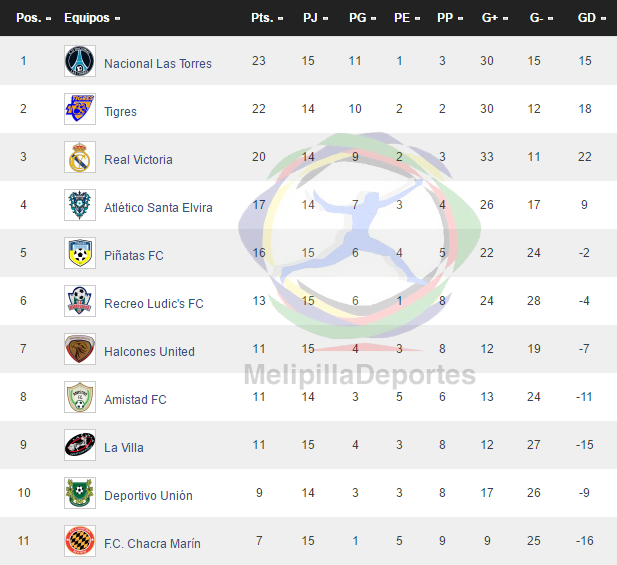
Task: Open the Real Victoria team link
Action: [138, 160]
